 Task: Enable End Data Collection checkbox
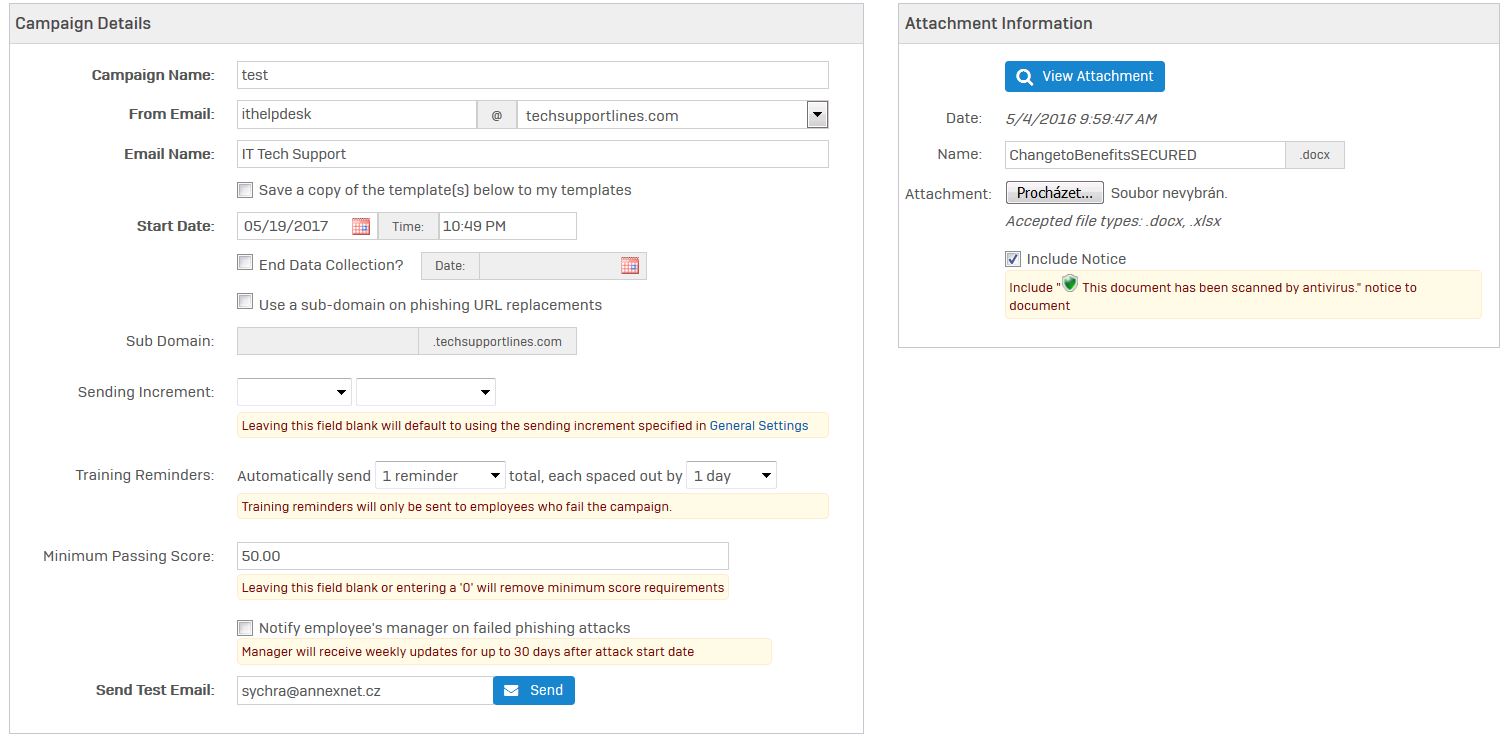[x=245, y=263]
